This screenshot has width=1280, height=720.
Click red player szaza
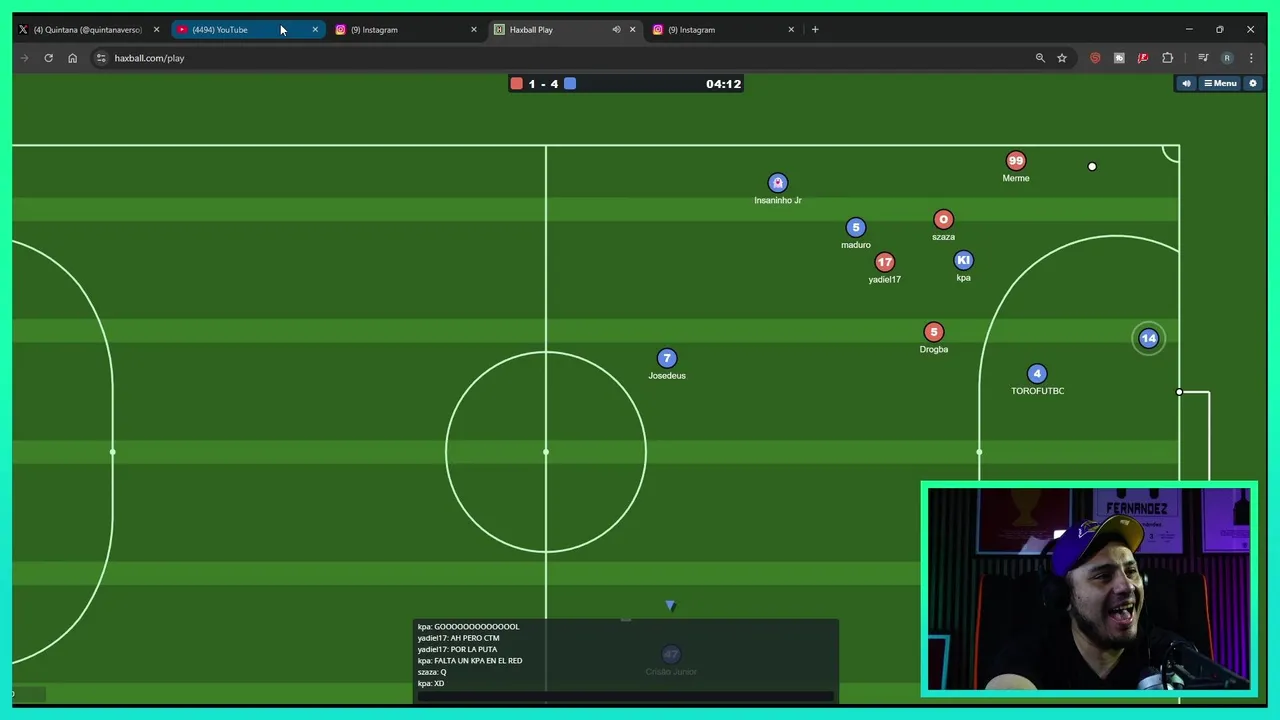943,219
